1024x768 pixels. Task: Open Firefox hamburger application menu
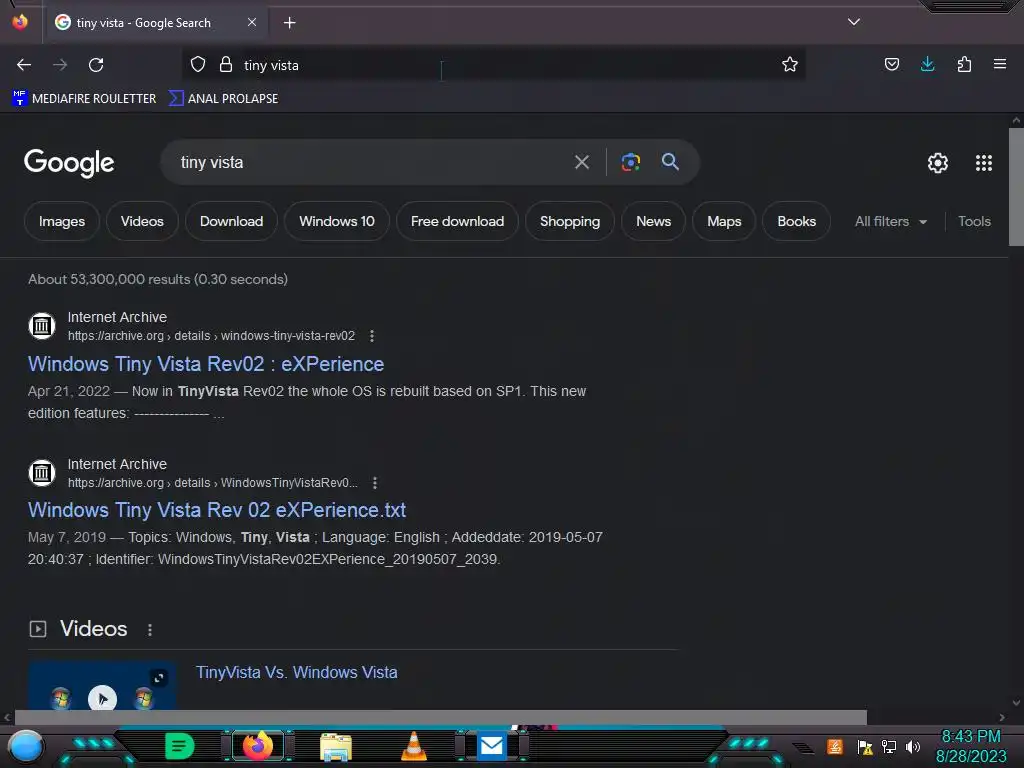click(1000, 64)
